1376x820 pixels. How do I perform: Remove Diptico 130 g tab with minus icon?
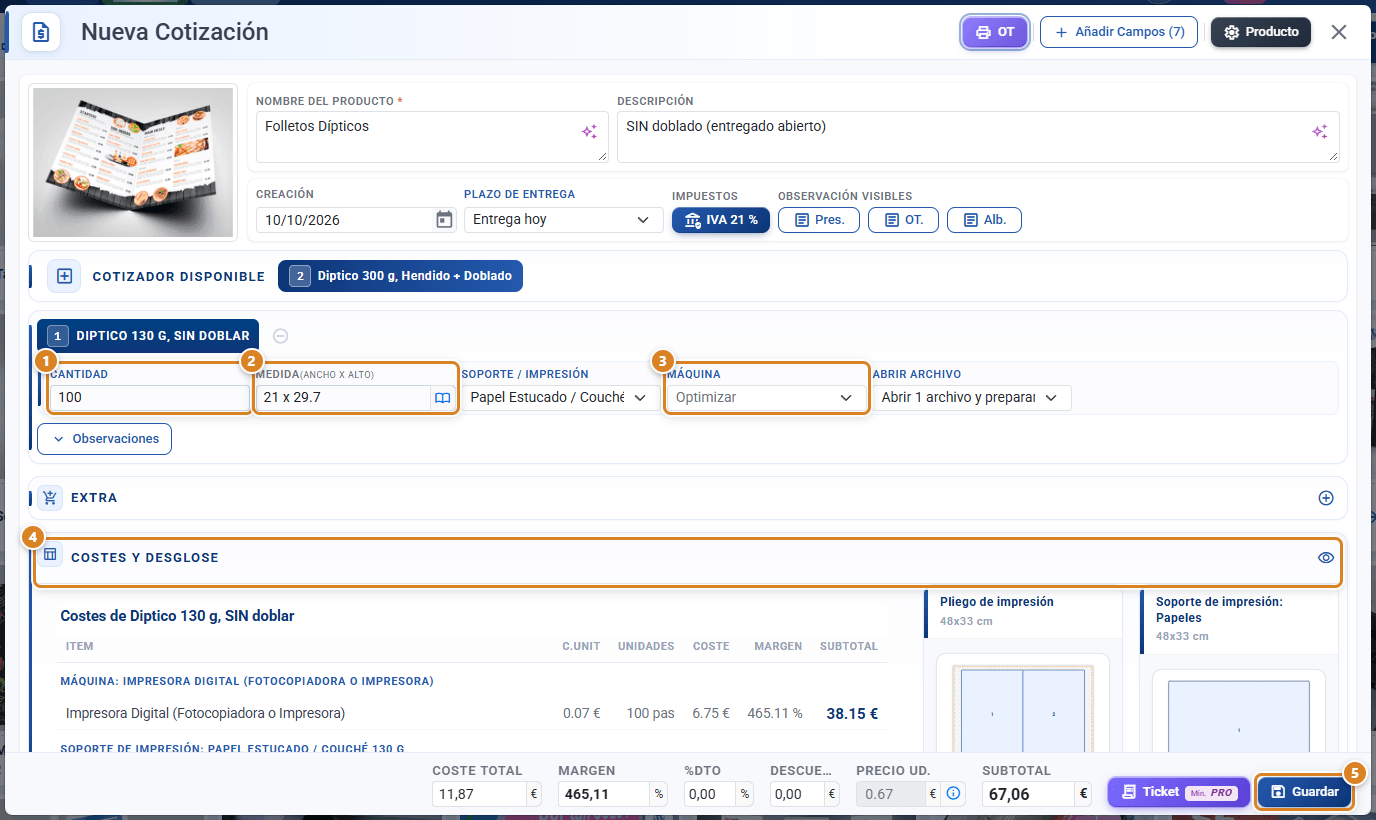point(281,336)
